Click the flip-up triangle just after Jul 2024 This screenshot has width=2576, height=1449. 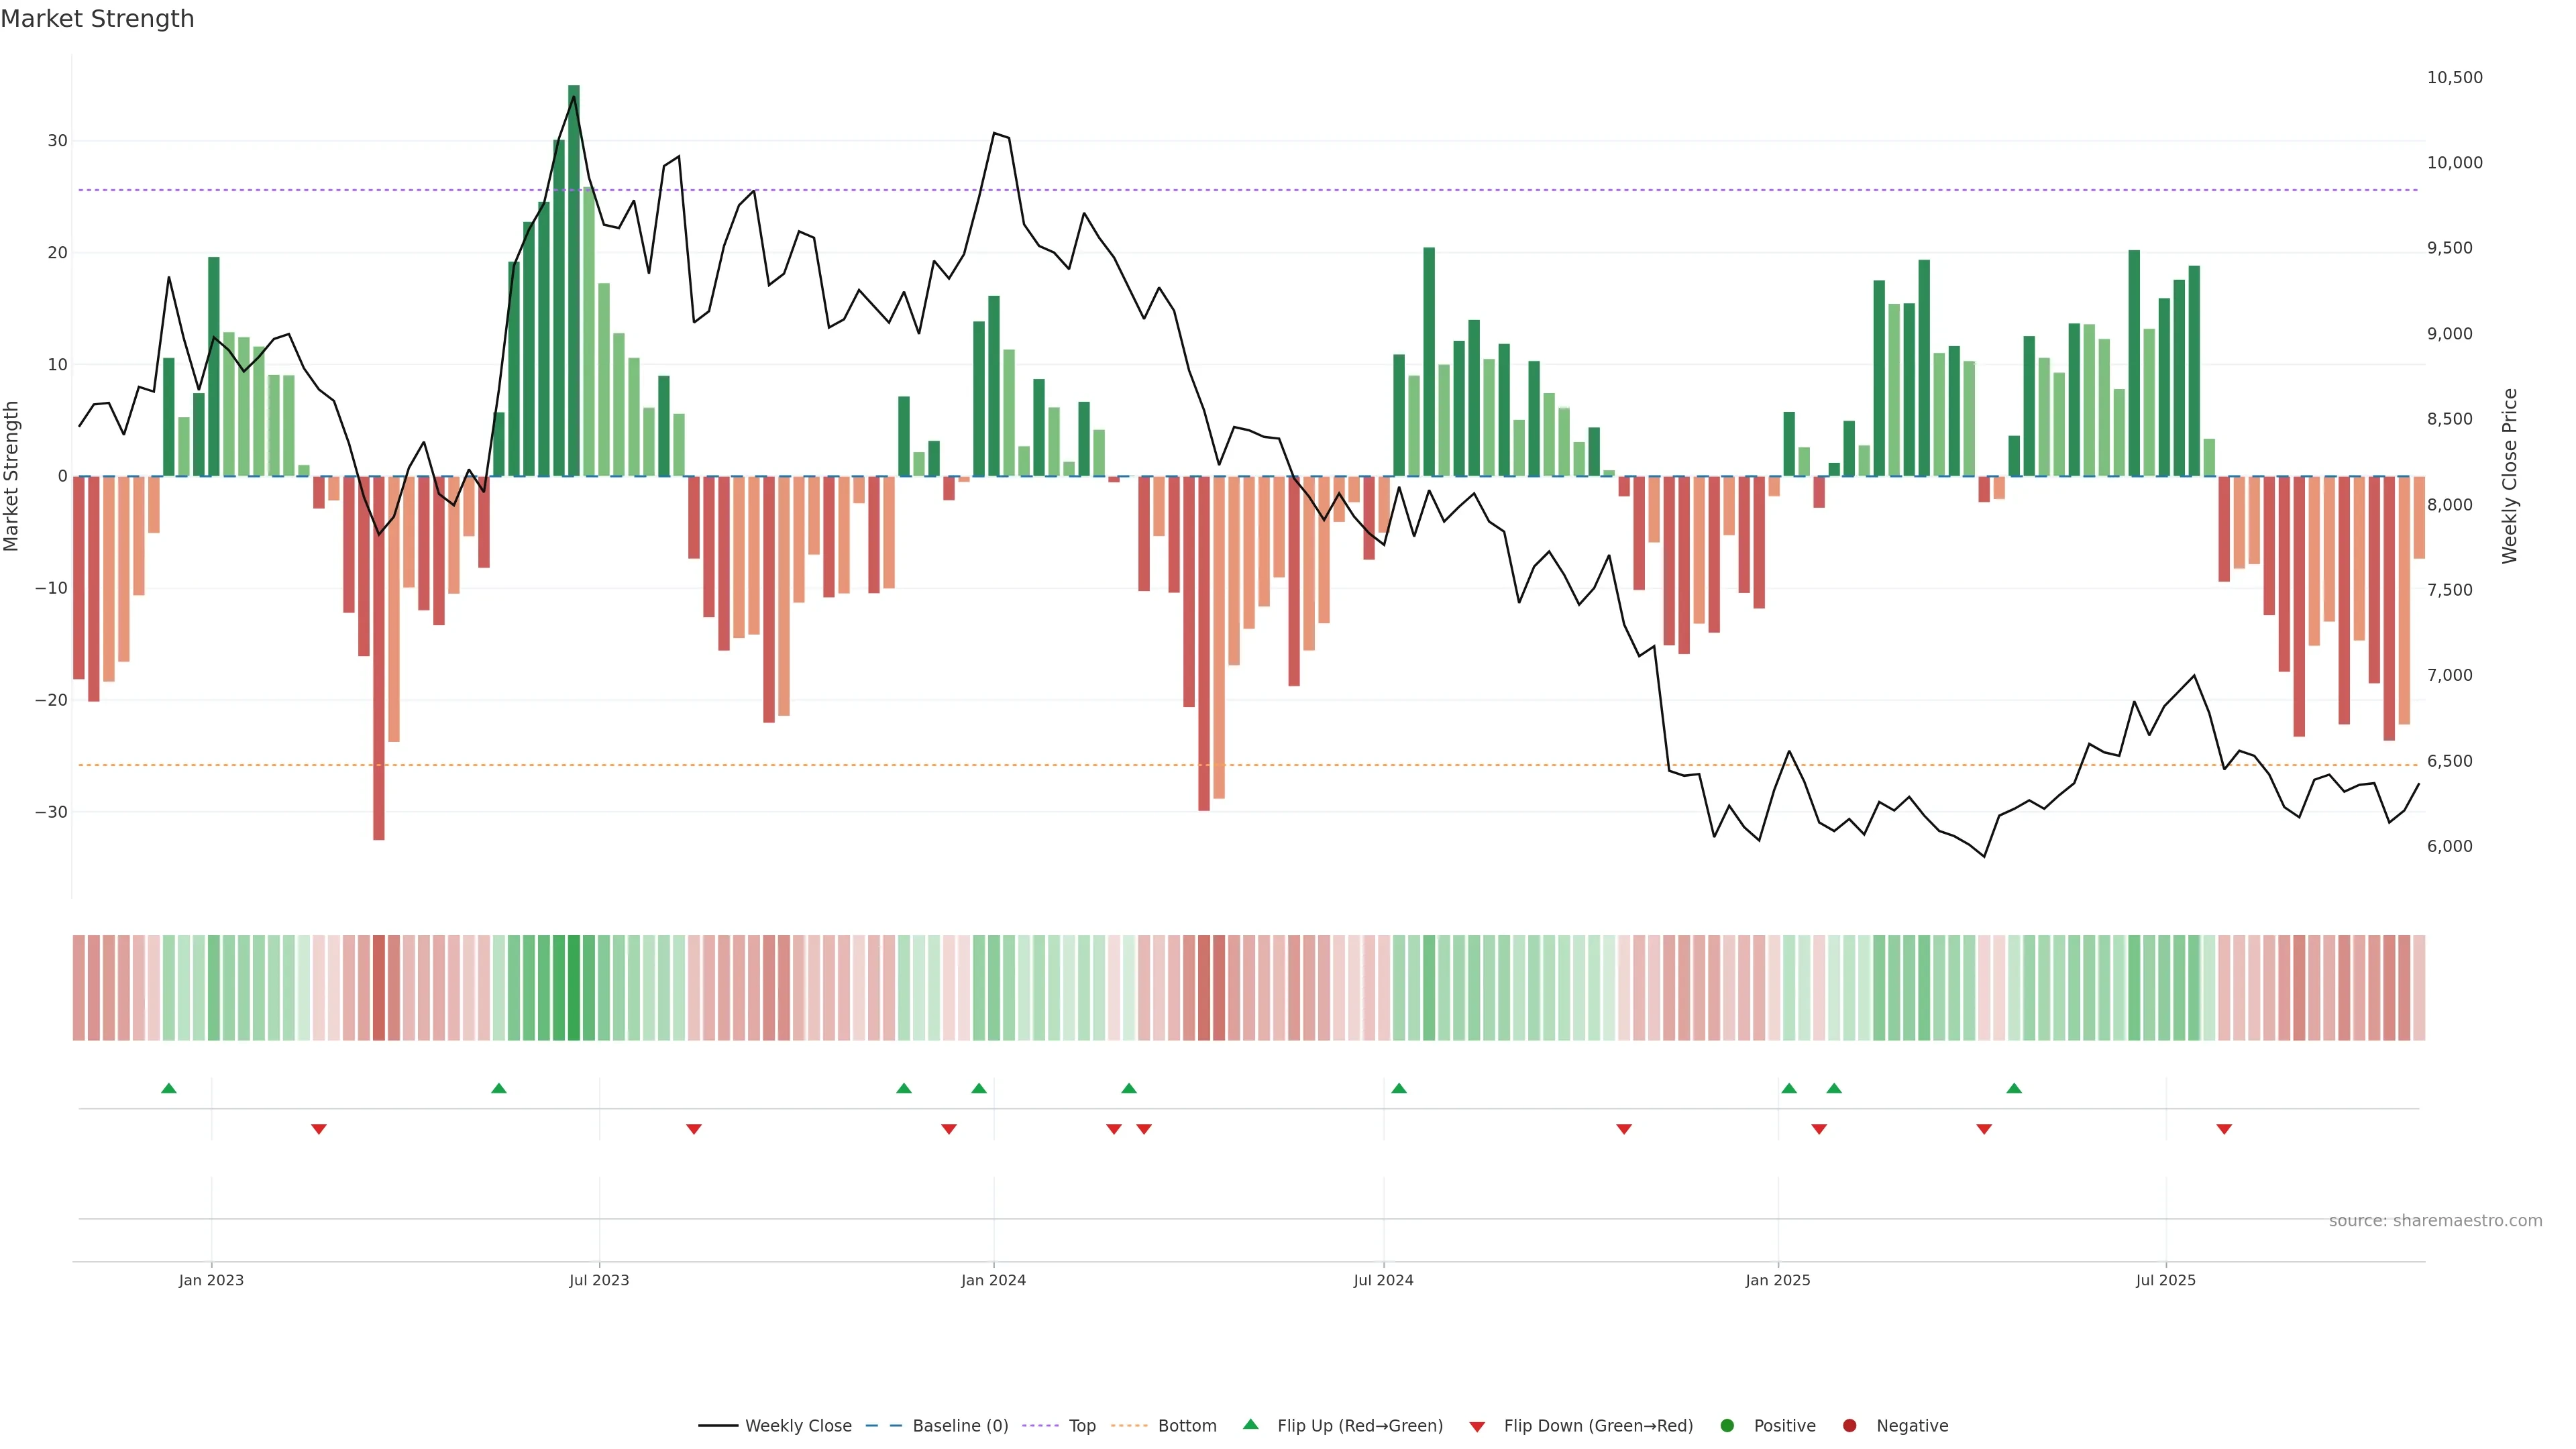click(x=1399, y=1088)
